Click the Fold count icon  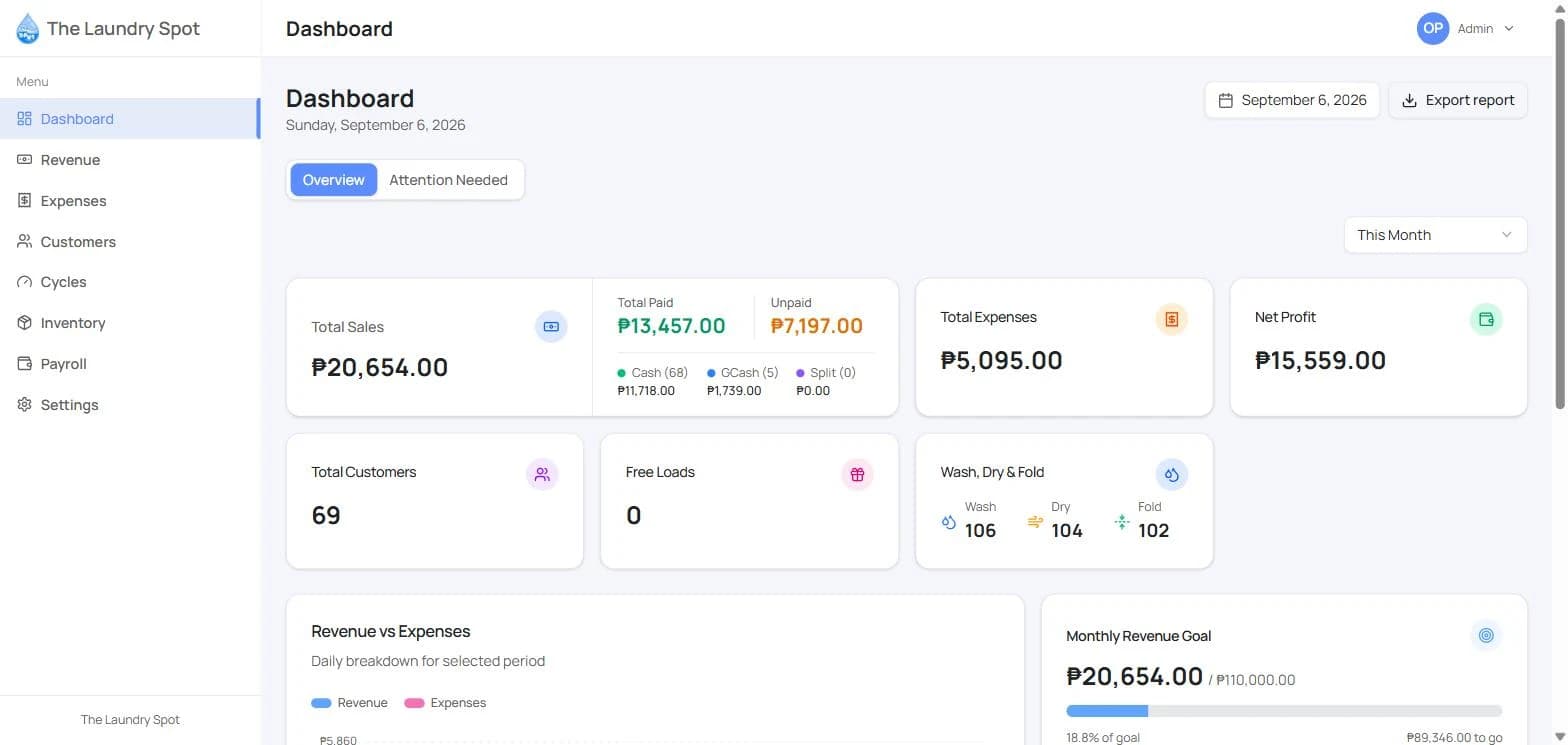(x=1121, y=522)
